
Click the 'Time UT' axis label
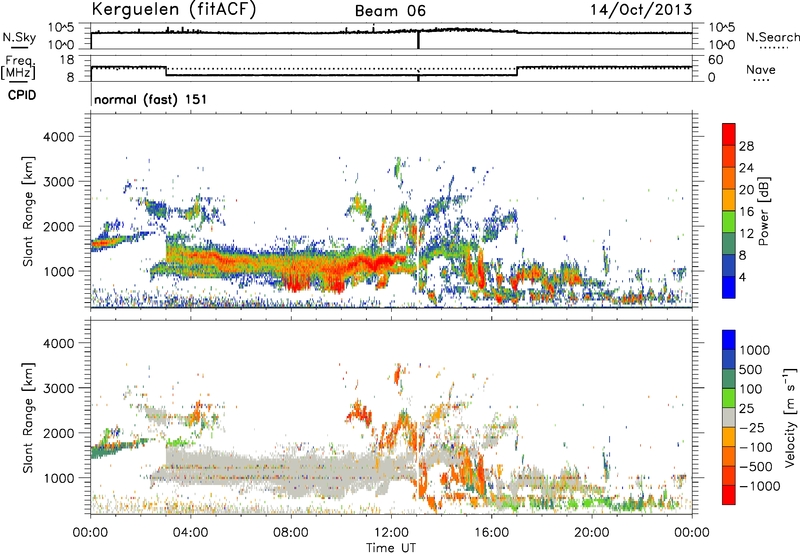click(x=391, y=547)
